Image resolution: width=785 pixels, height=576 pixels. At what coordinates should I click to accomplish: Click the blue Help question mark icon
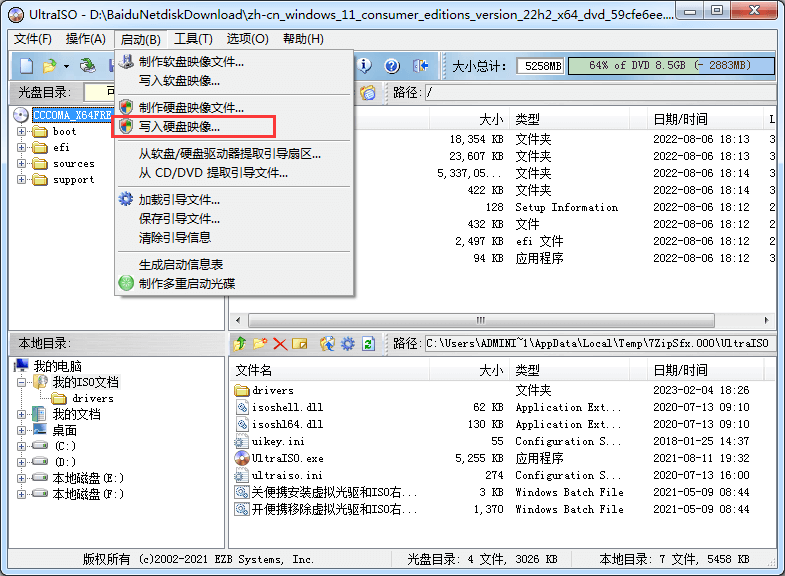coord(392,66)
